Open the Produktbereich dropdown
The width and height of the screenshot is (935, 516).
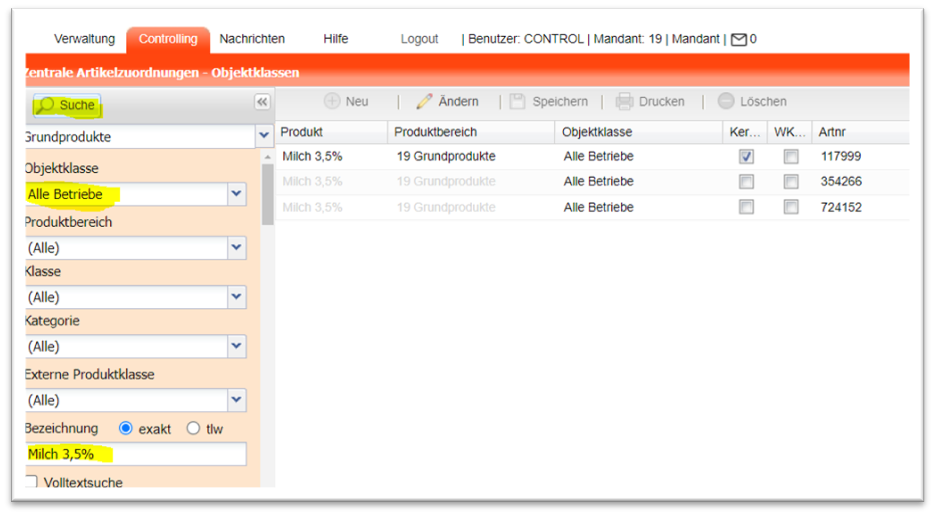tap(236, 247)
